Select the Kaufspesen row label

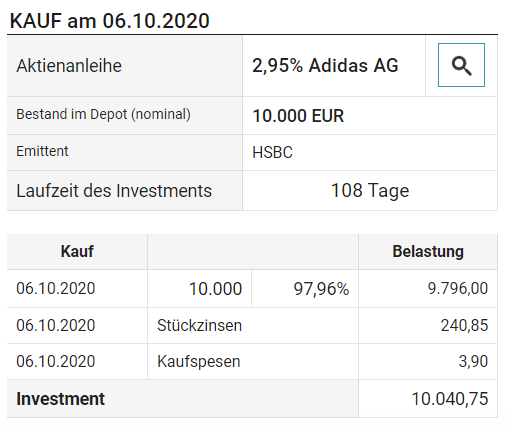(199, 362)
